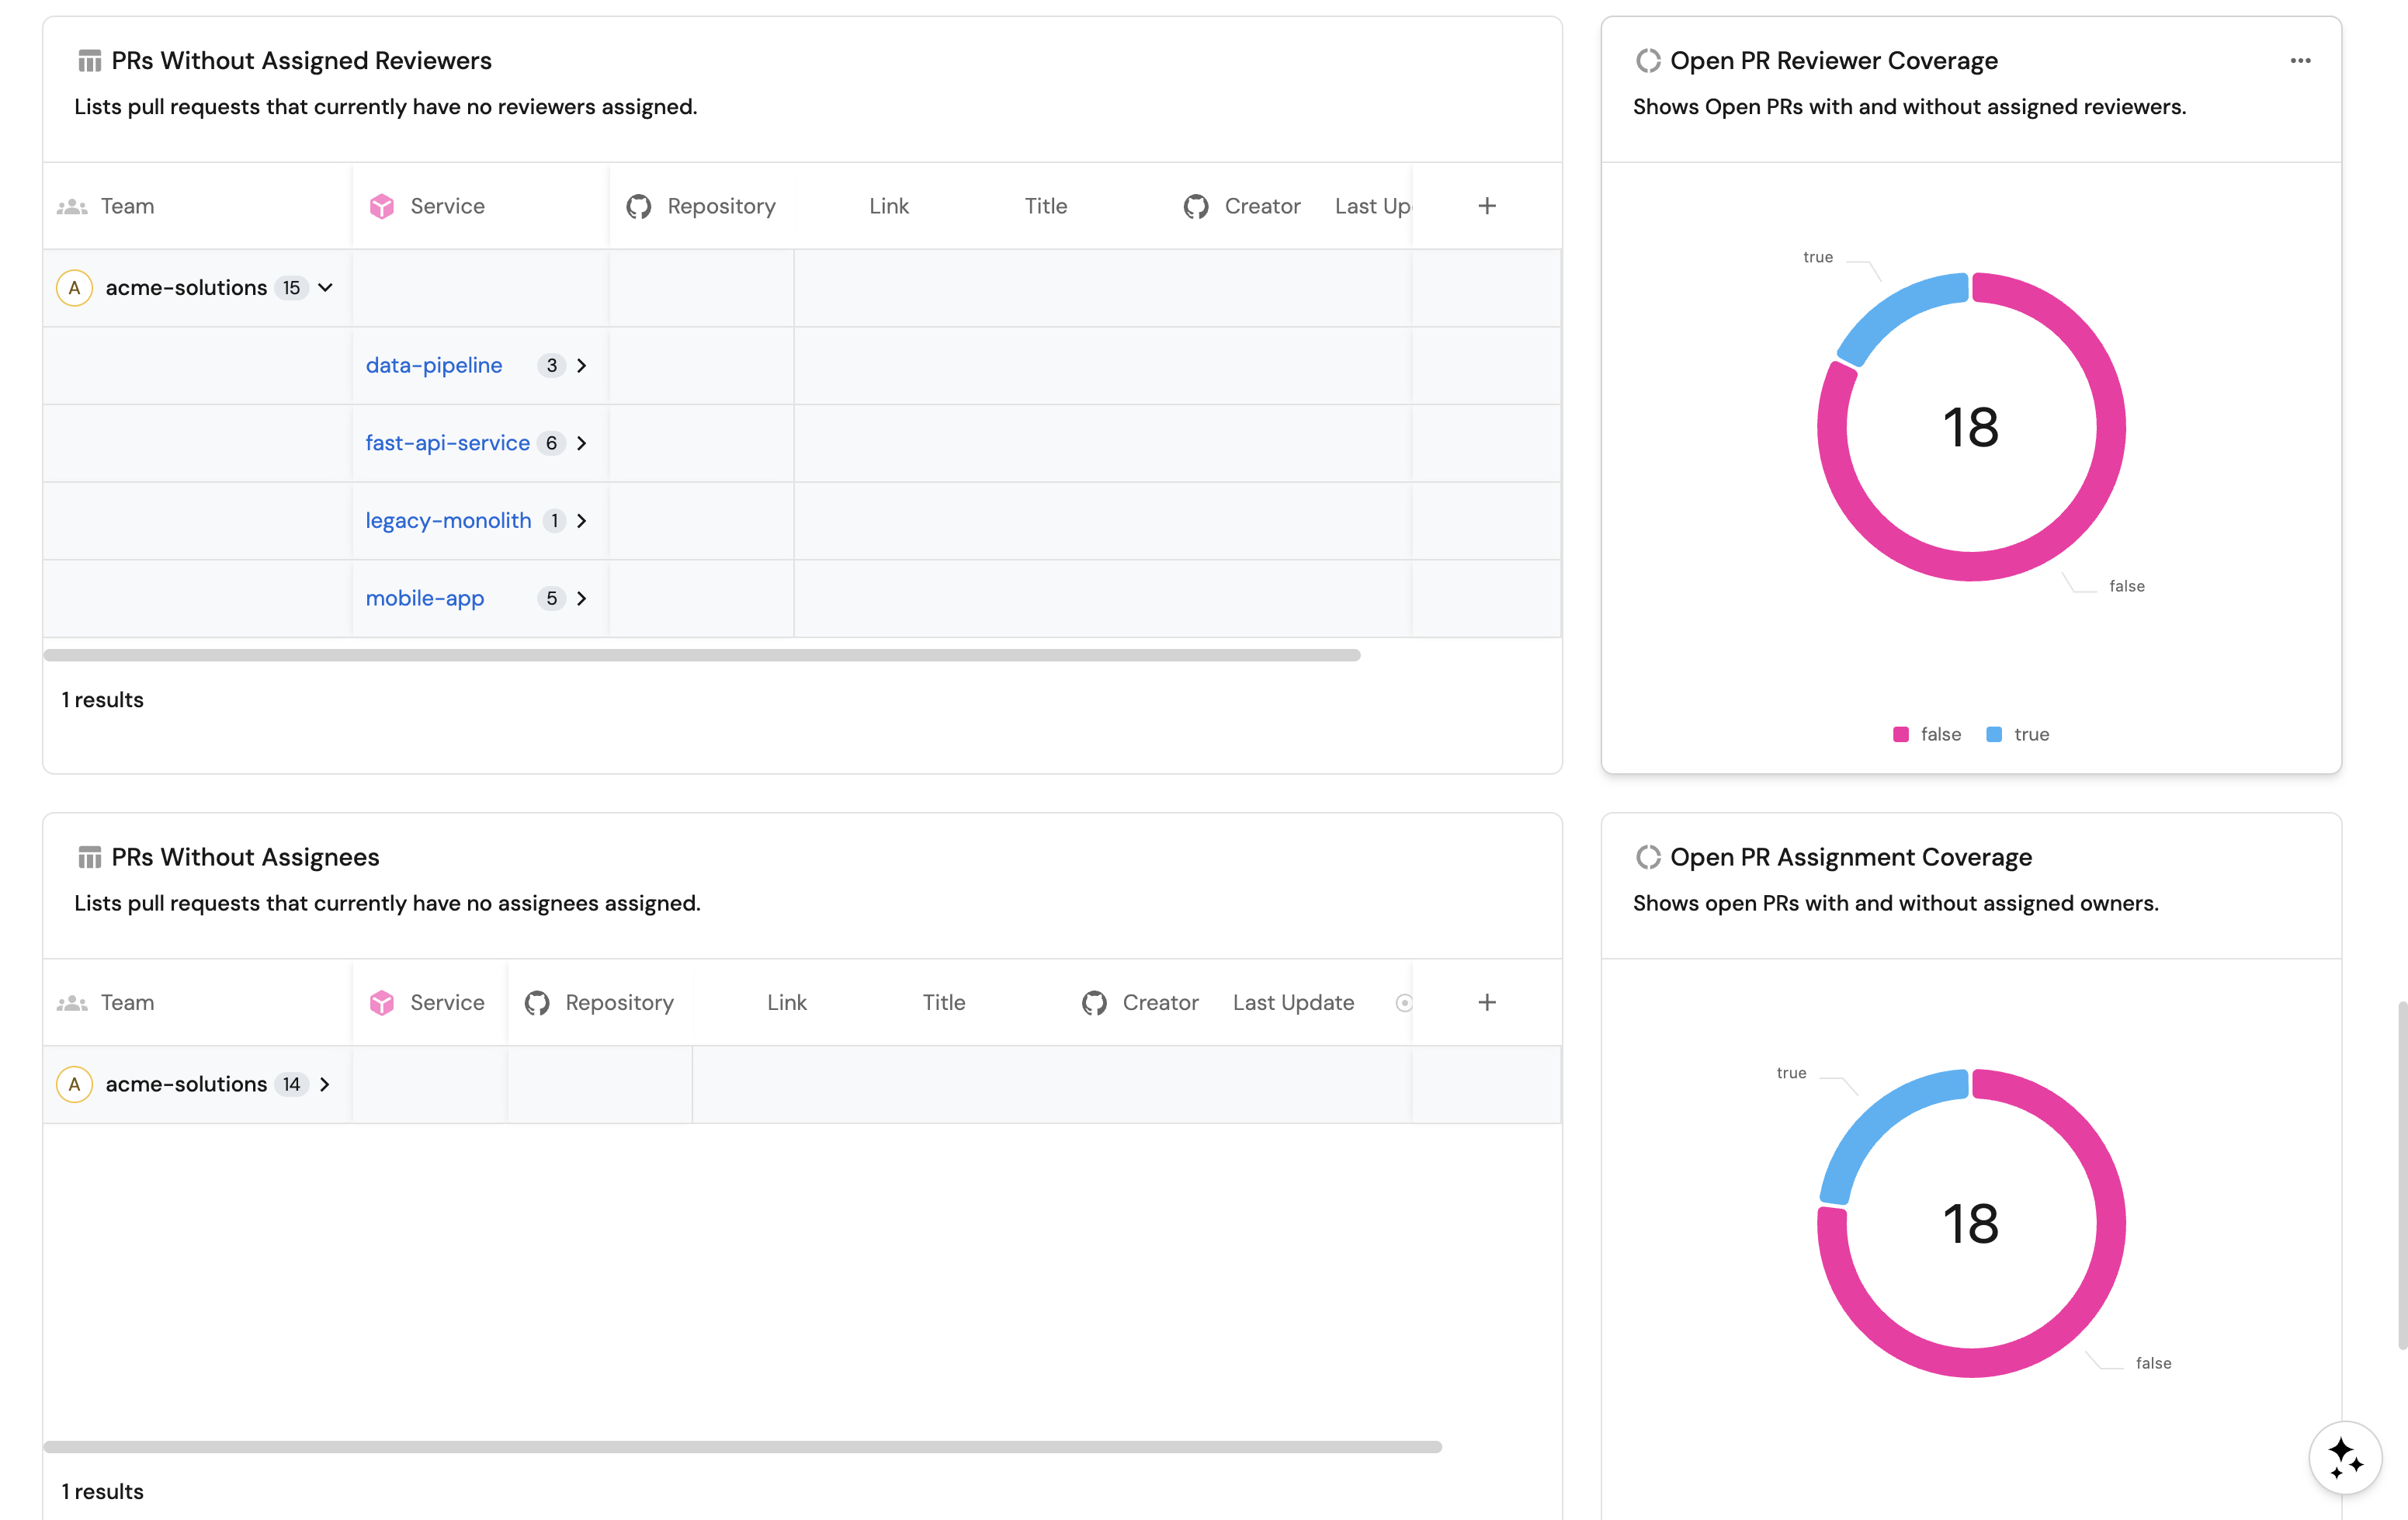Click the horizontal scrollbar under the reviewers table
The width and height of the screenshot is (2408, 1520).
[x=700, y=655]
